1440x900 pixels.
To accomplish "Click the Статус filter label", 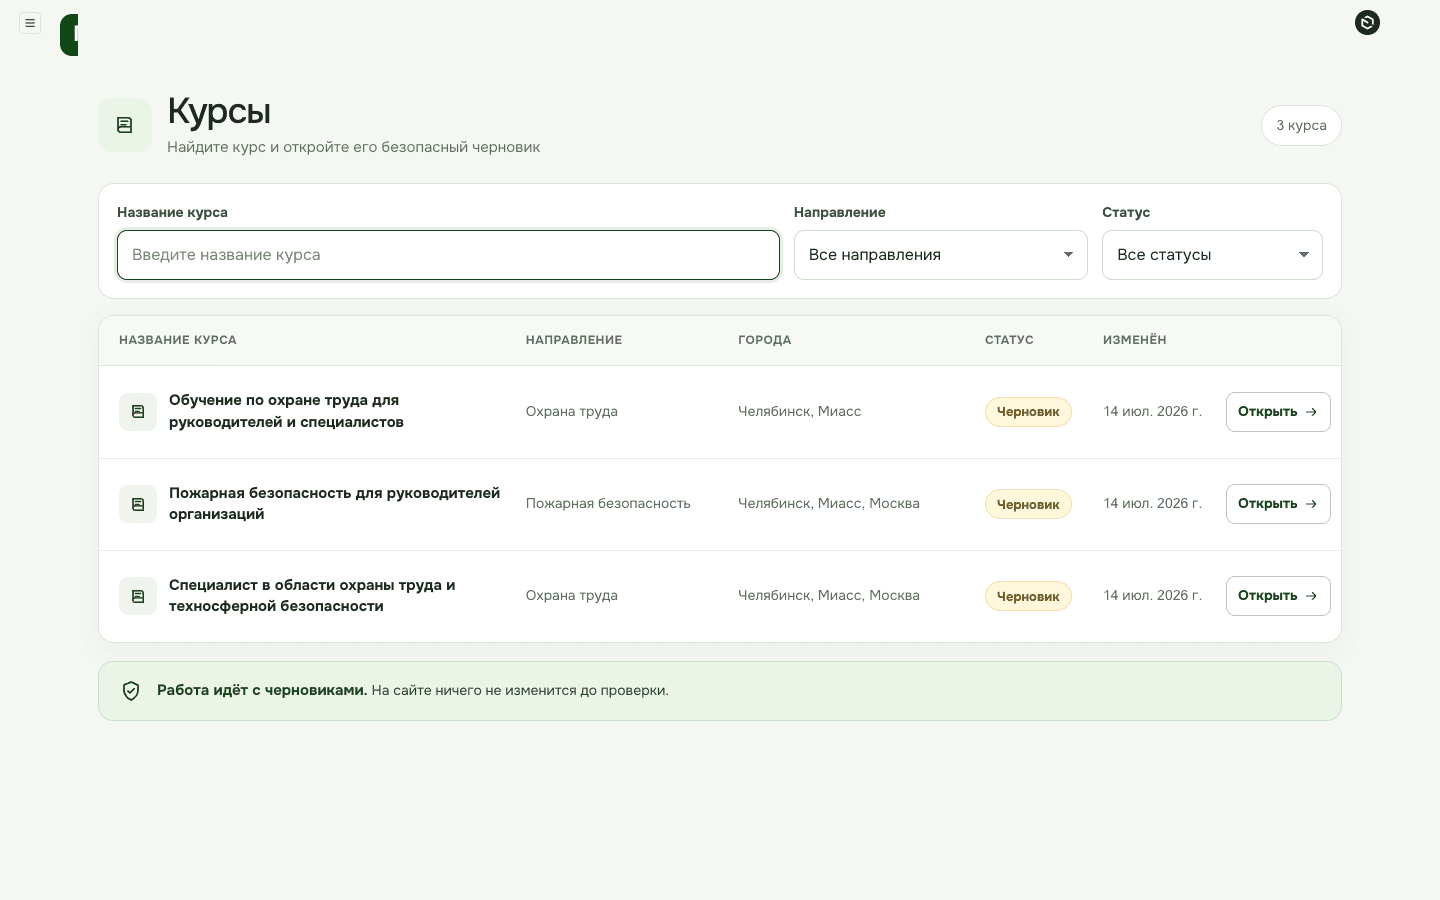I will pos(1126,212).
